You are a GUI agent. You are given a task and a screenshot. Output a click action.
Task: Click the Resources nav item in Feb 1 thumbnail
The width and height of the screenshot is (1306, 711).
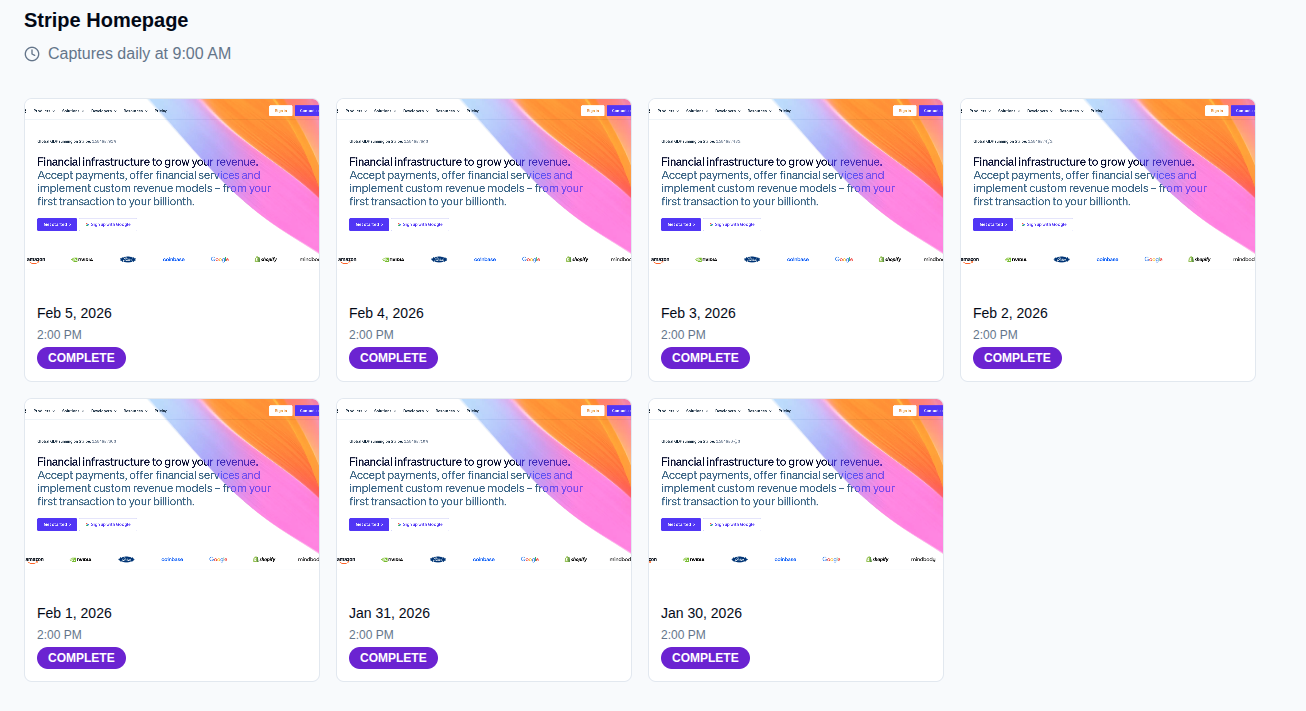[x=135, y=411]
